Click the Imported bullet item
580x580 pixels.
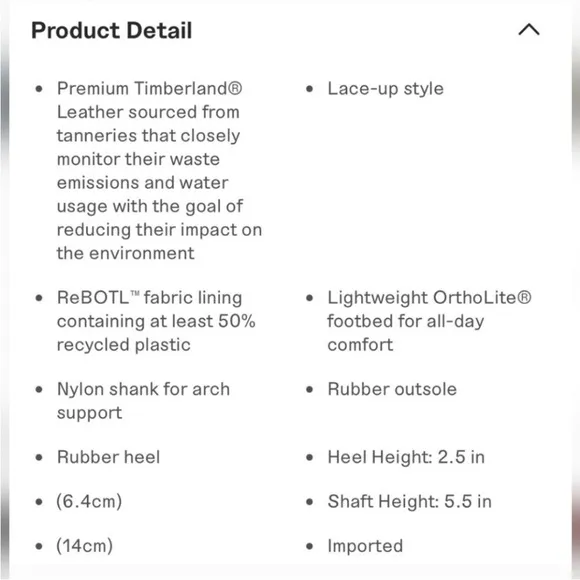click(365, 546)
